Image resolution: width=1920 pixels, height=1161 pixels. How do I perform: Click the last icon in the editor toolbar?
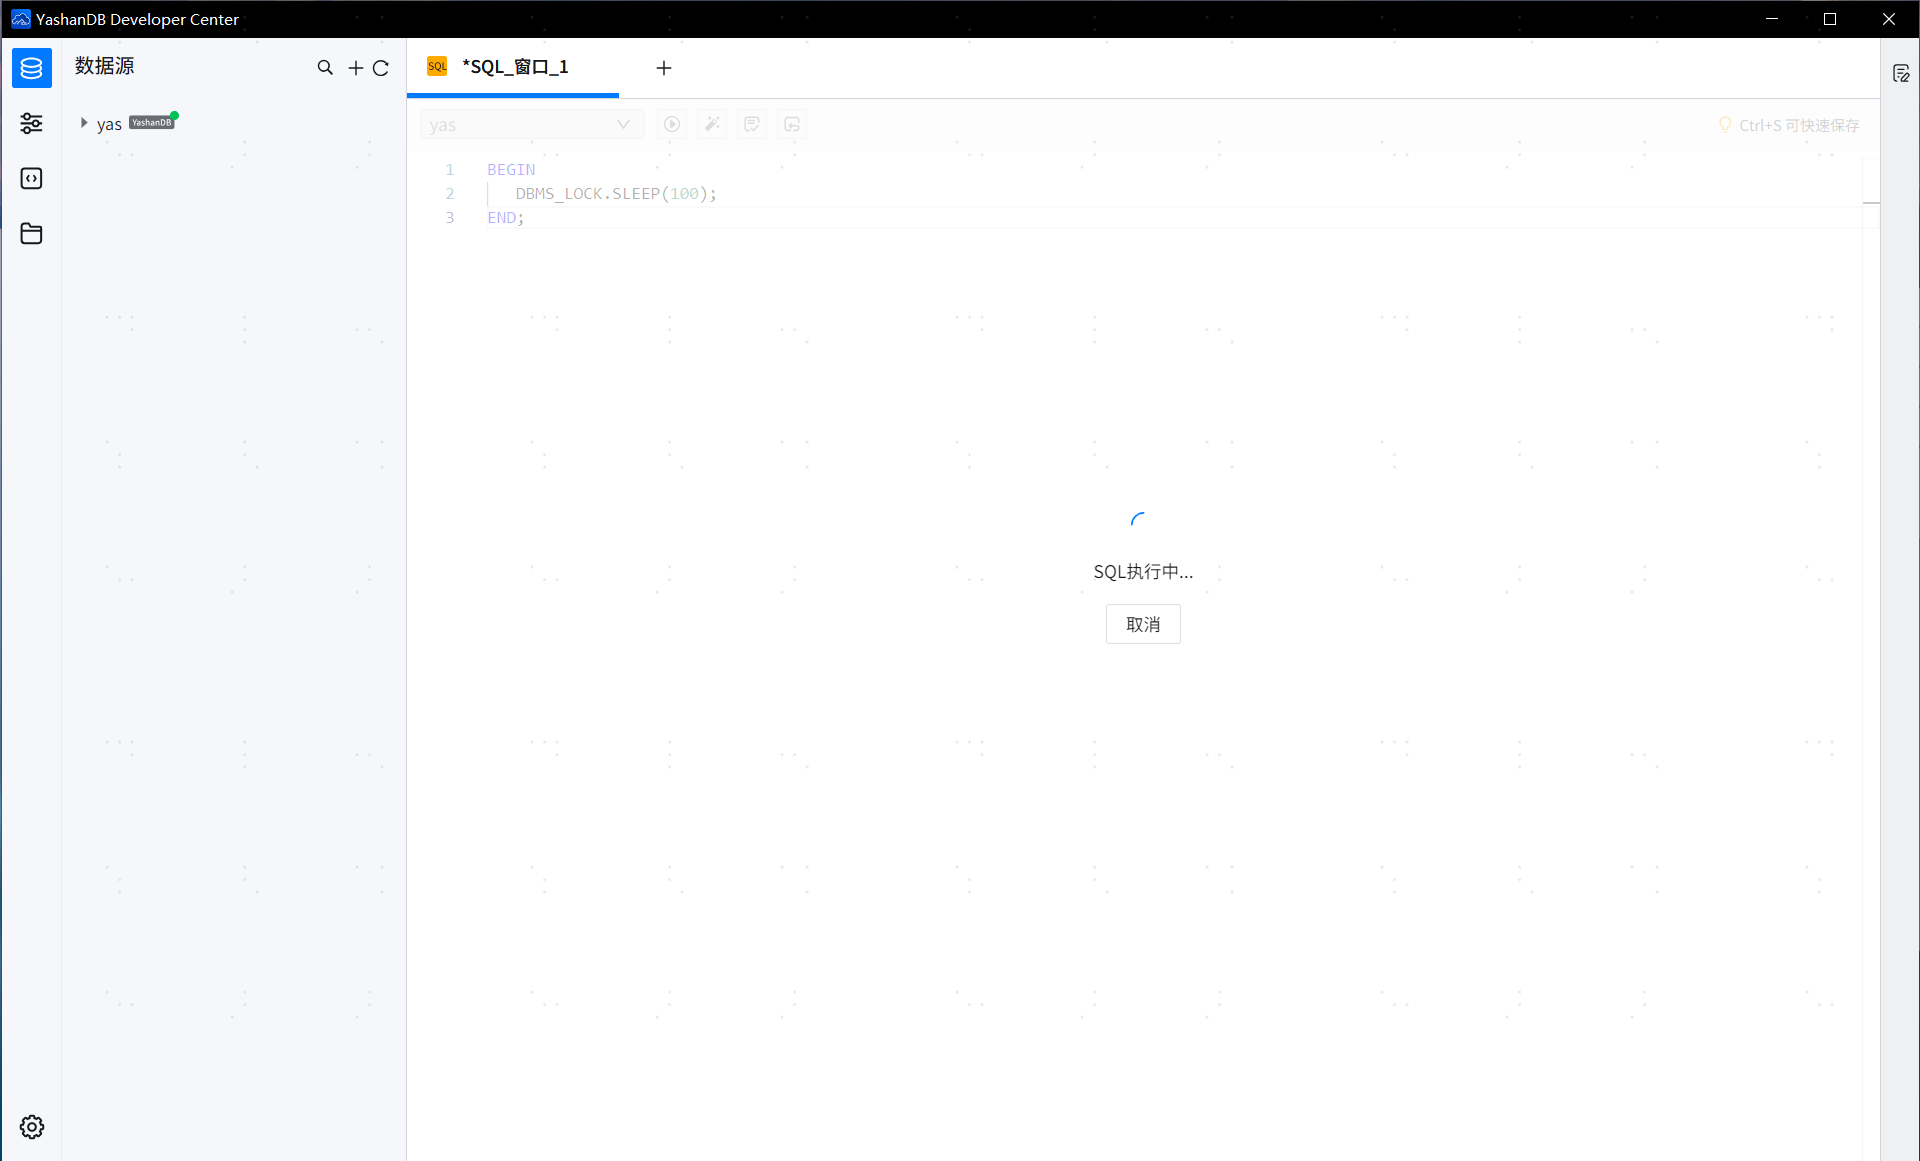click(792, 124)
